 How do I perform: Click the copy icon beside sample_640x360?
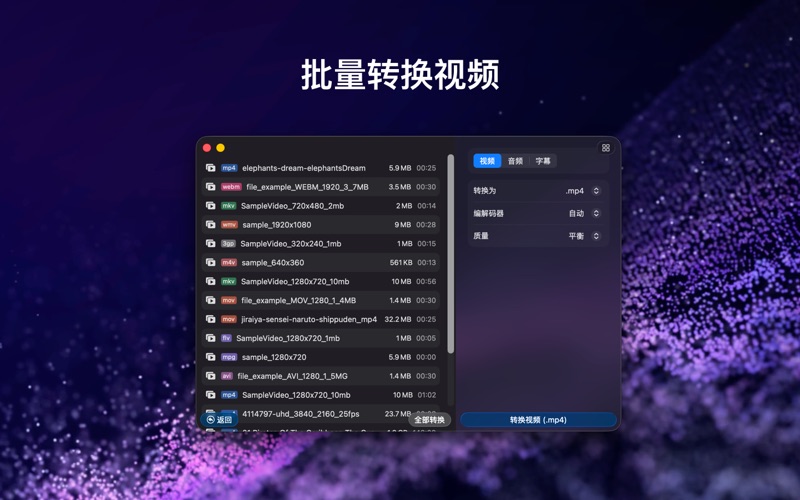(x=210, y=262)
